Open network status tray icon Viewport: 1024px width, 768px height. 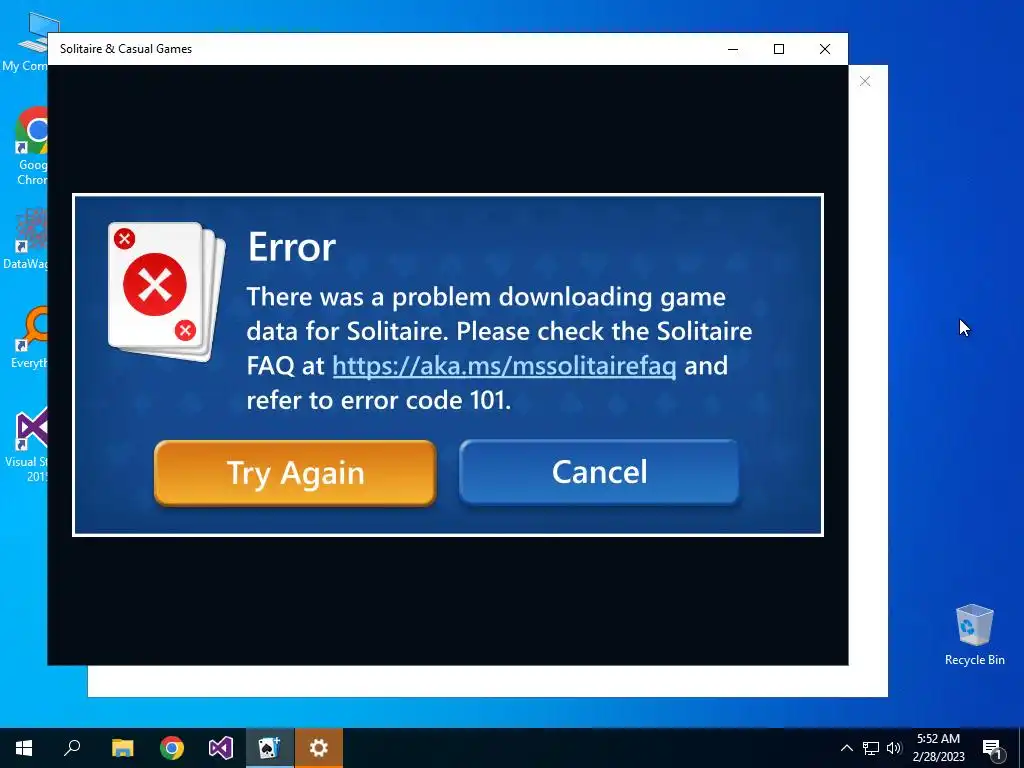pyautogui.click(x=871, y=748)
